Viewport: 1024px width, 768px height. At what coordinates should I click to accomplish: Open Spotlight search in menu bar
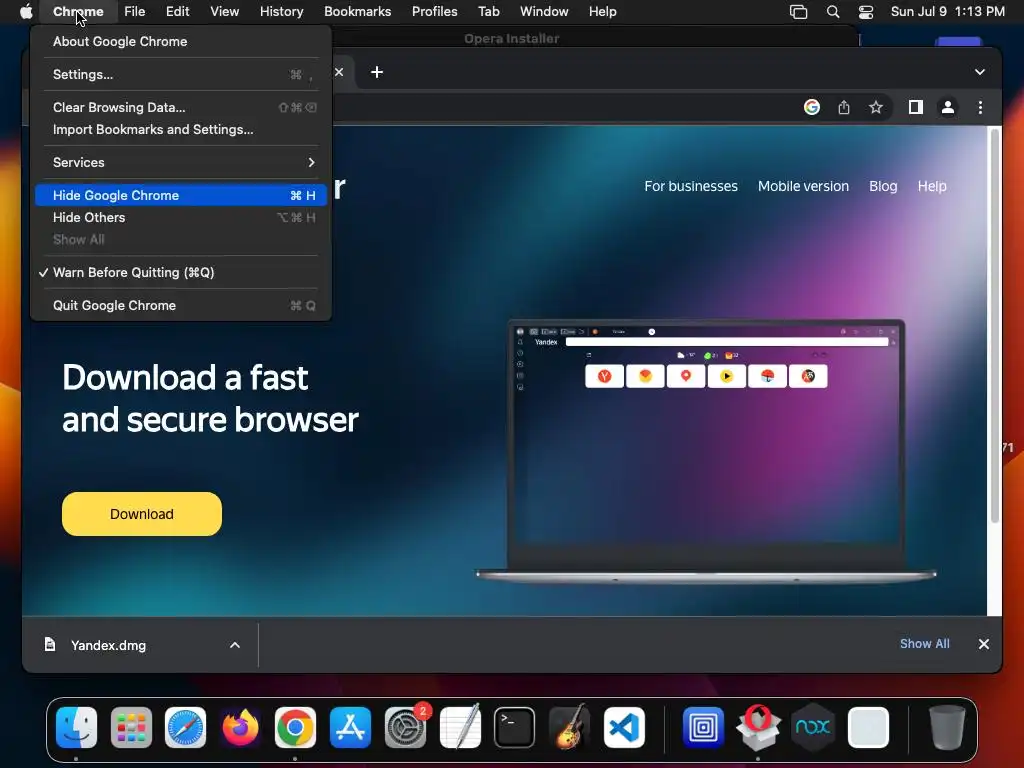point(833,12)
